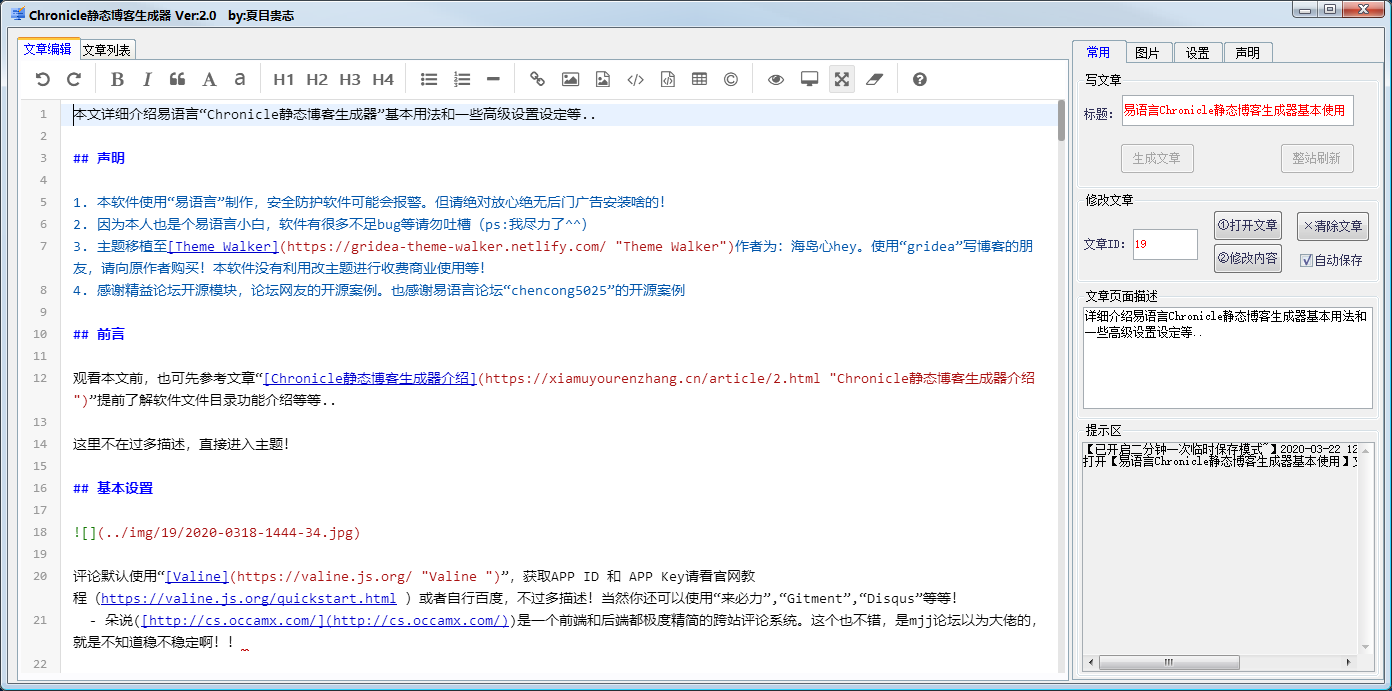Click the [http://cs.occamx.com/] link on line 21
Screen dimensions: 1392x691
pos(232,620)
